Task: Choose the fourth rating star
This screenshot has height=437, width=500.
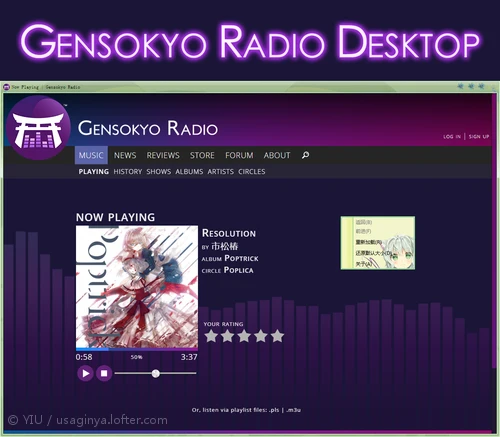Action: click(x=261, y=336)
